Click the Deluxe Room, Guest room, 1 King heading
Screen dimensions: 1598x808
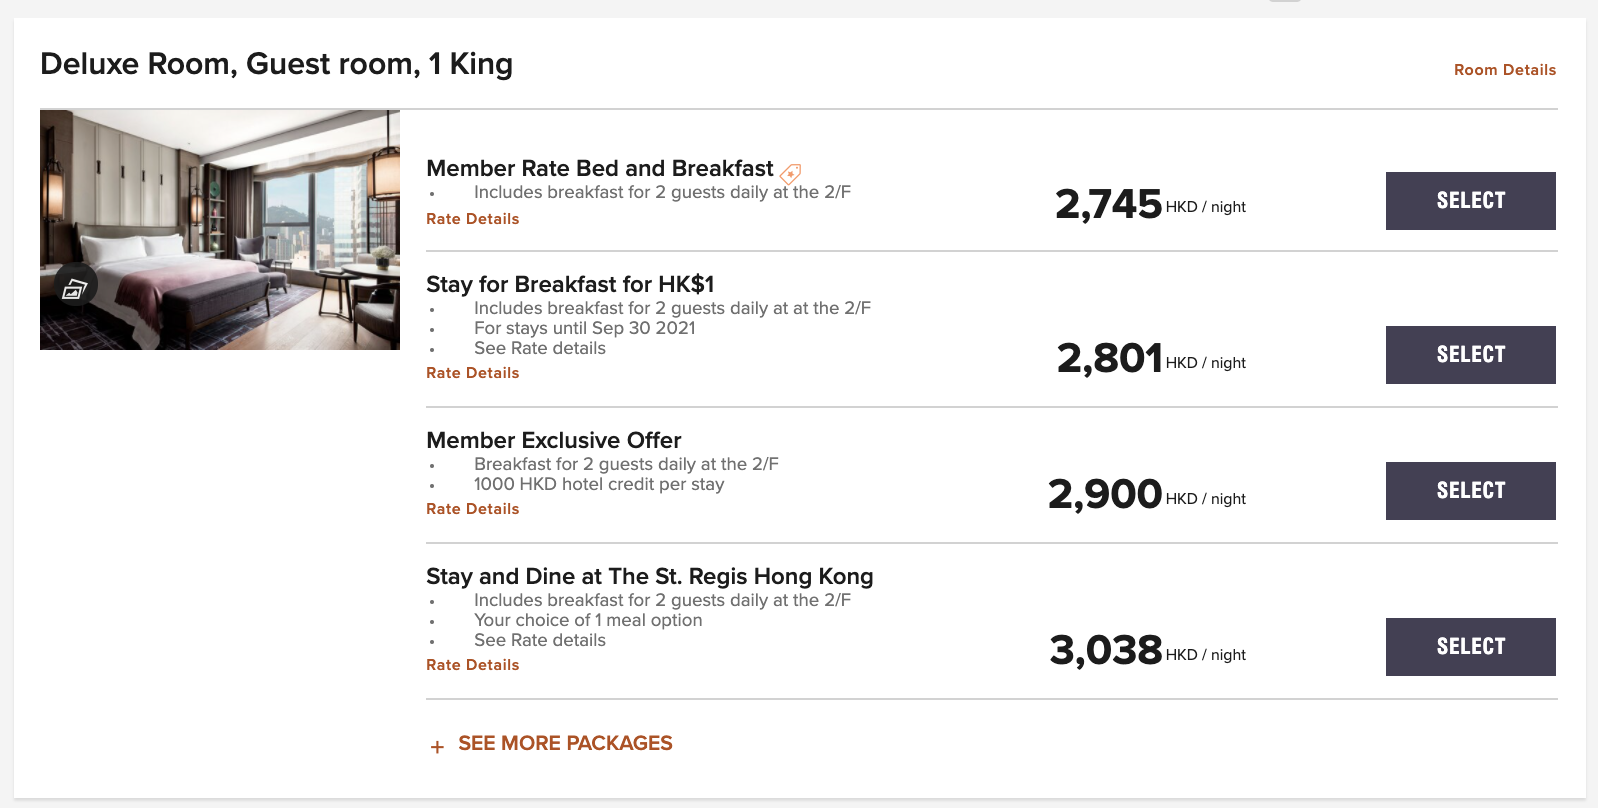(x=276, y=64)
